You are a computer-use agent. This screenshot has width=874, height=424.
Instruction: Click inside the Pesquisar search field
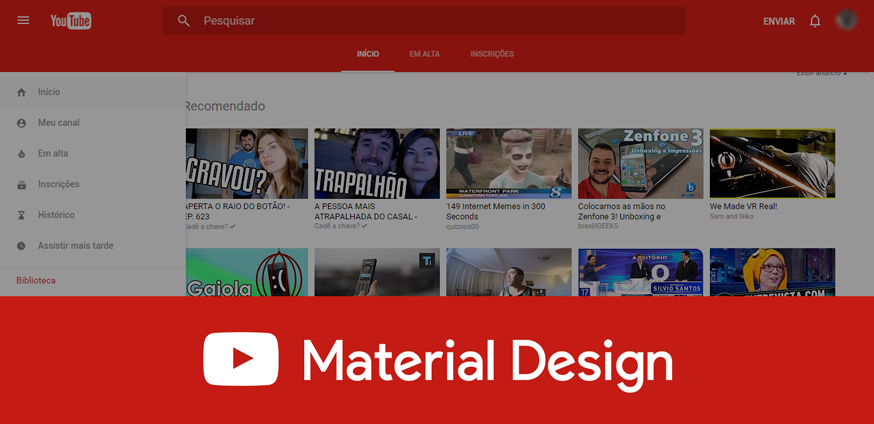coord(424,21)
